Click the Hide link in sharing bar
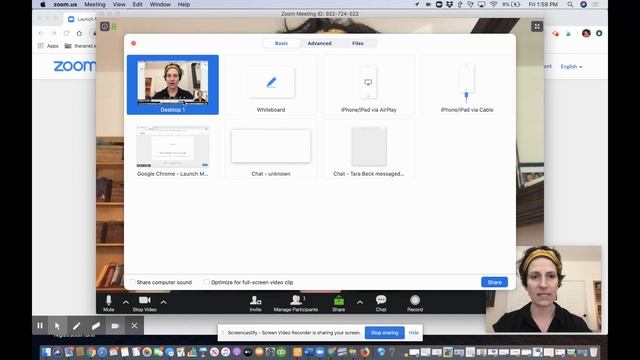Image resolution: width=640 pixels, height=360 pixels. [x=413, y=333]
